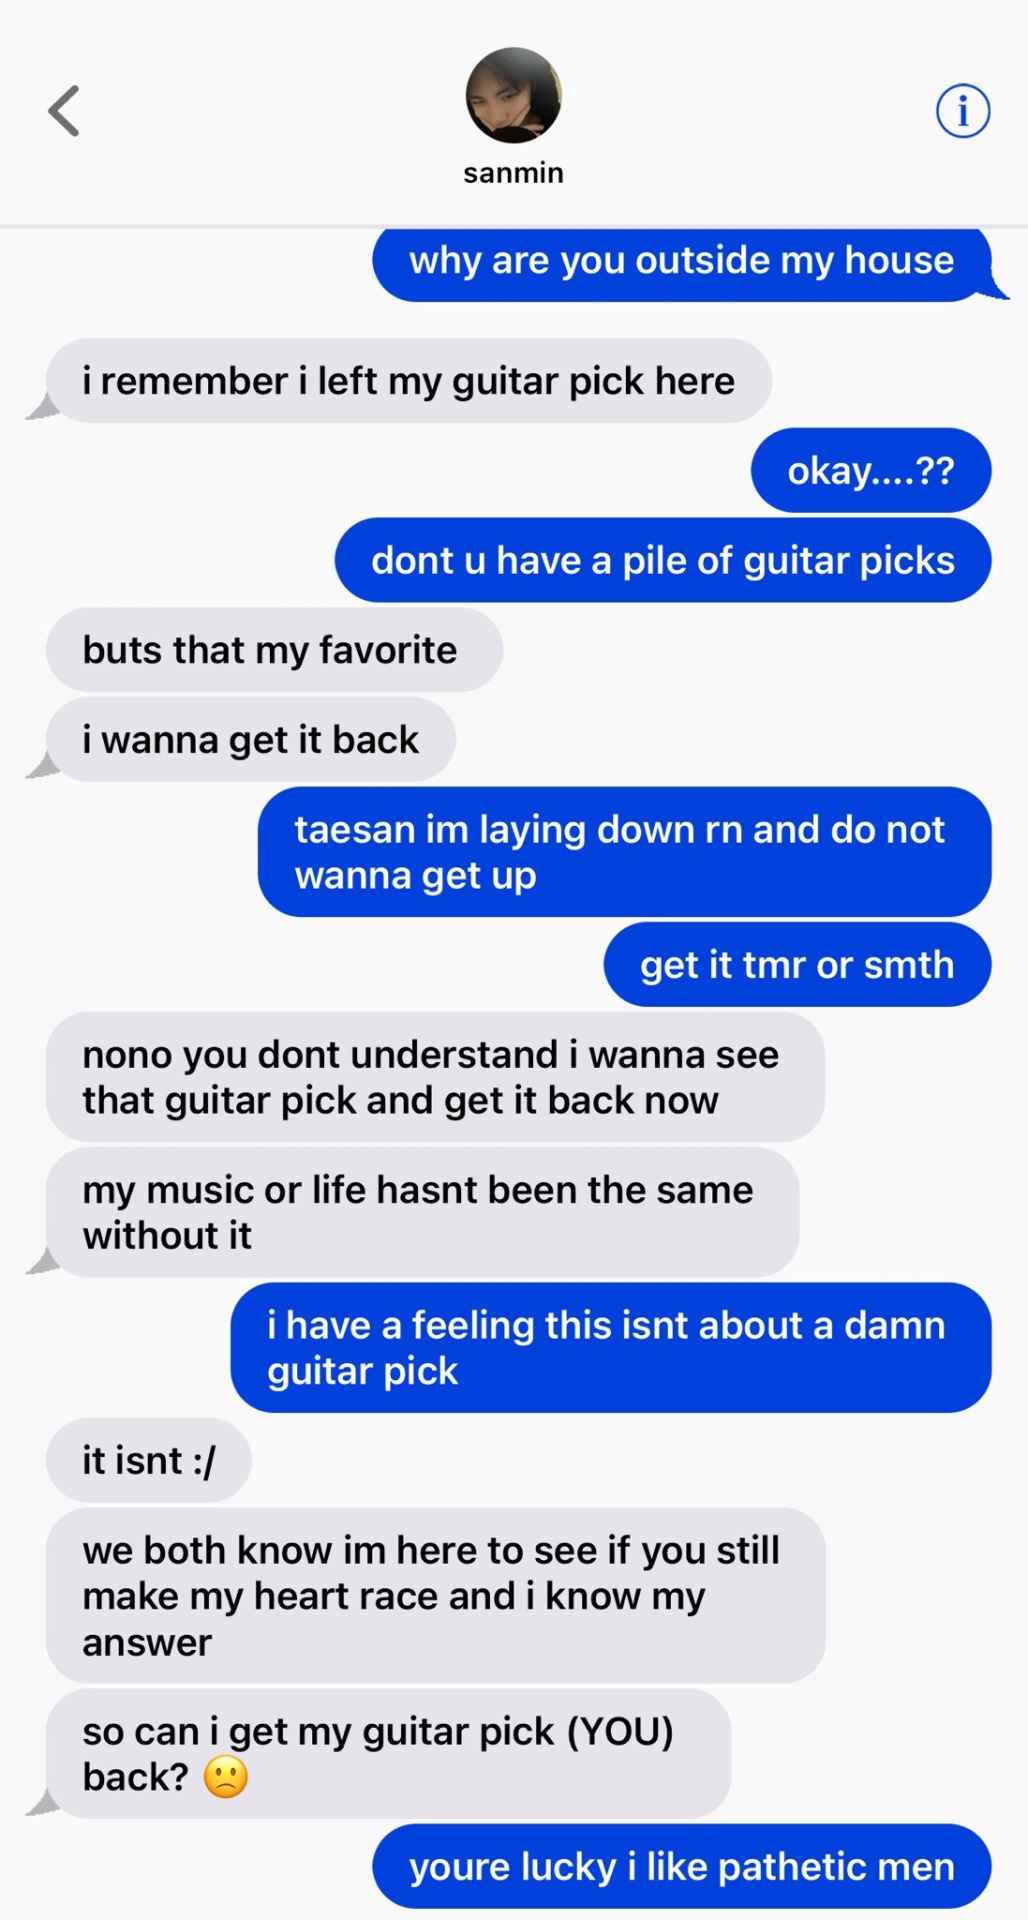
Task: Select the 'we both know im here' message
Action: click(436, 1596)
